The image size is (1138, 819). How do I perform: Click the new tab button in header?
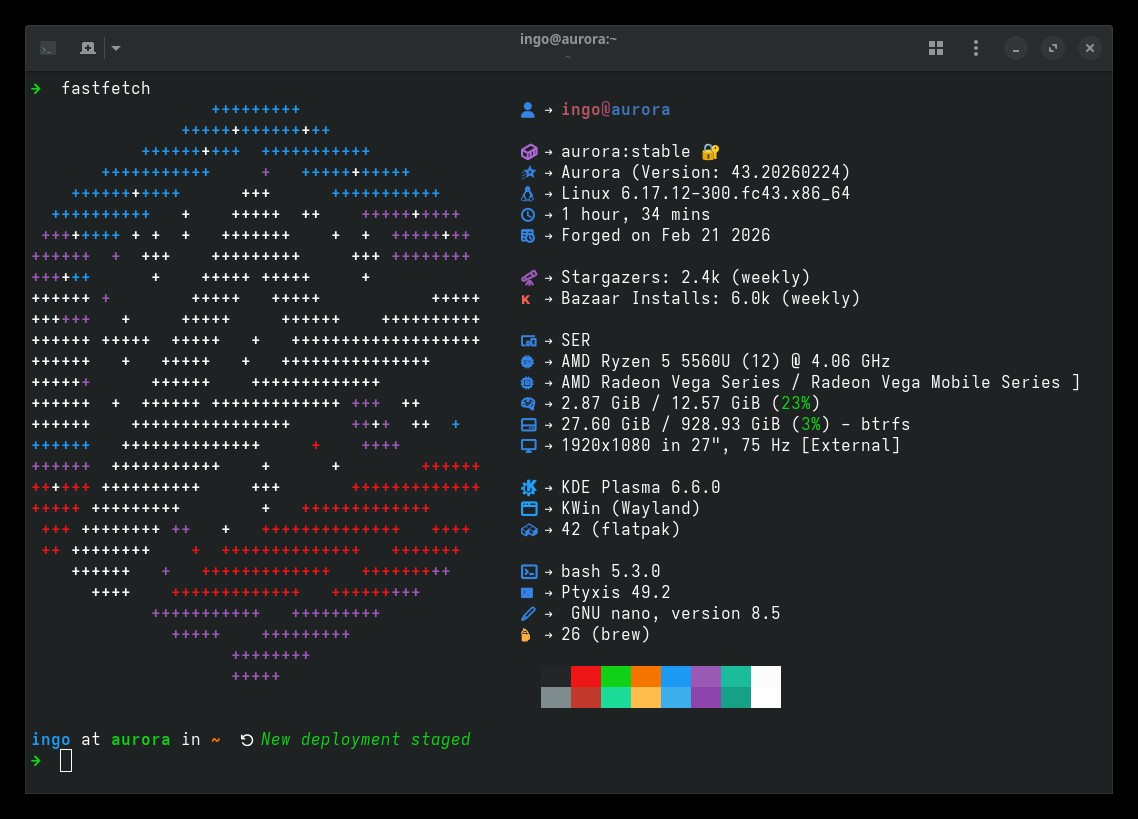pyautogui.click(x=88, y=48)
